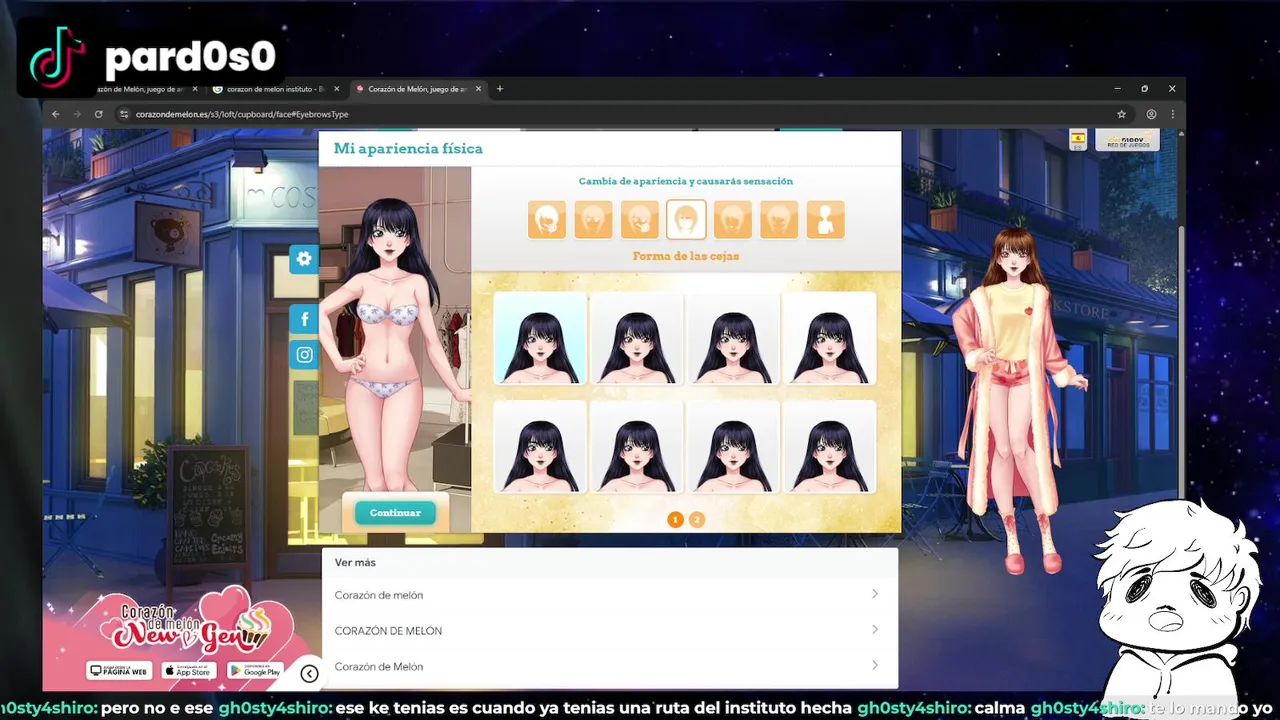Screen dimensions: 1280x720
Task: Expand the chevron on bottom 'Corazón de Melón' row
Action: (875, 666)
